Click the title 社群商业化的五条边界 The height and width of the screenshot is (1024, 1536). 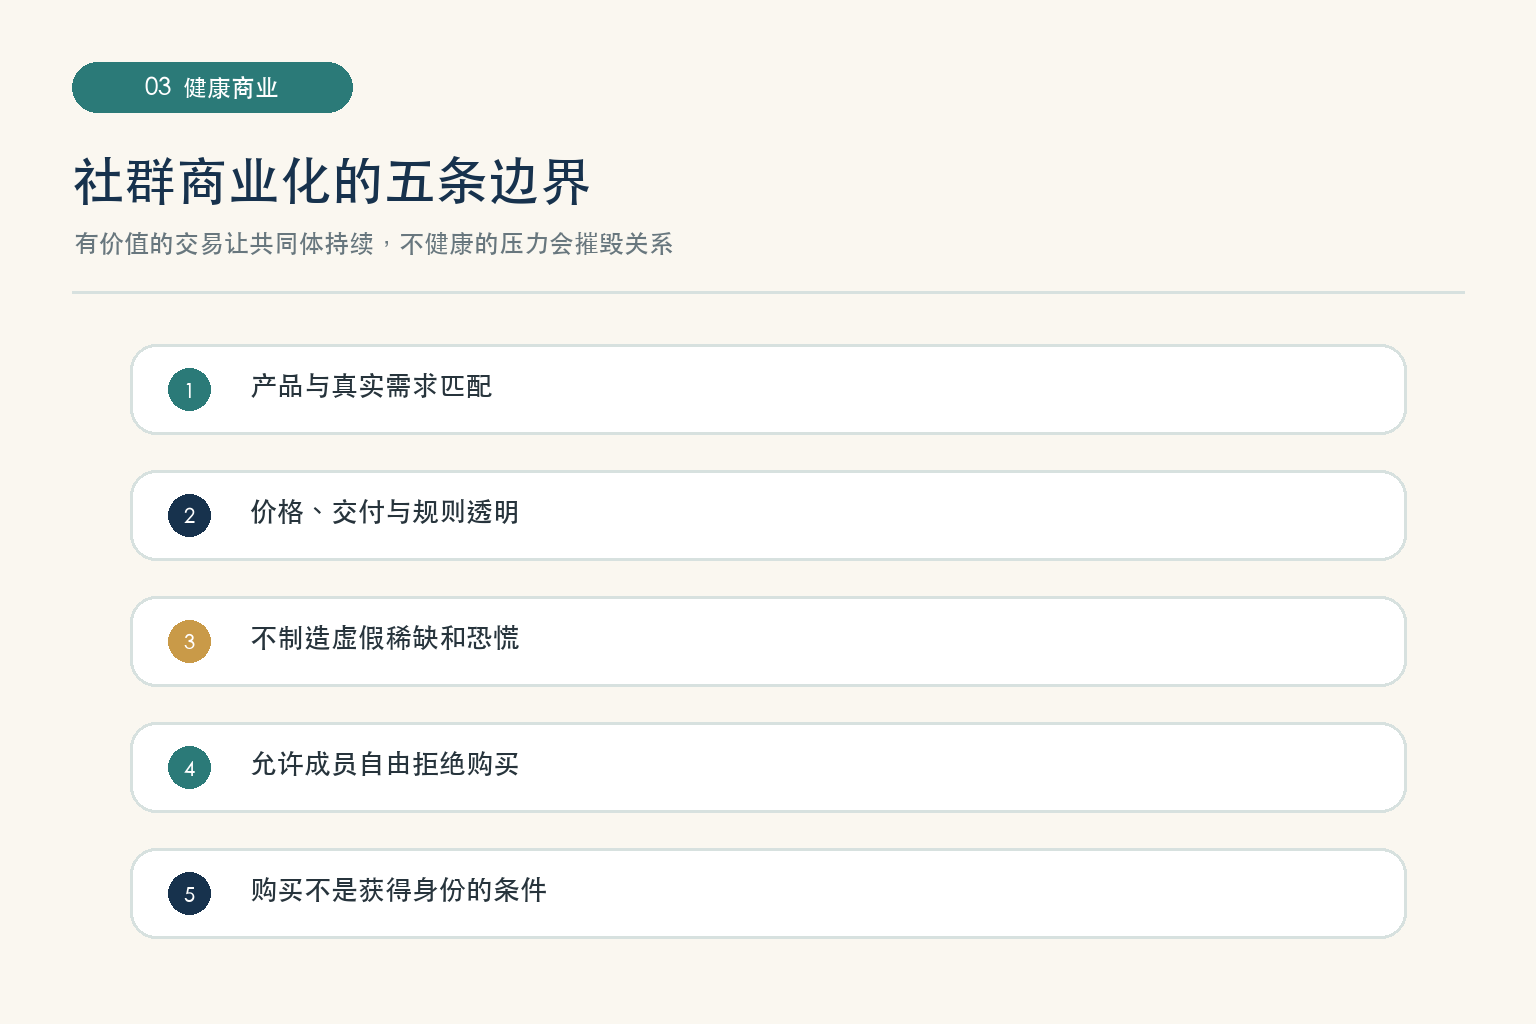(x=332, y=182)
